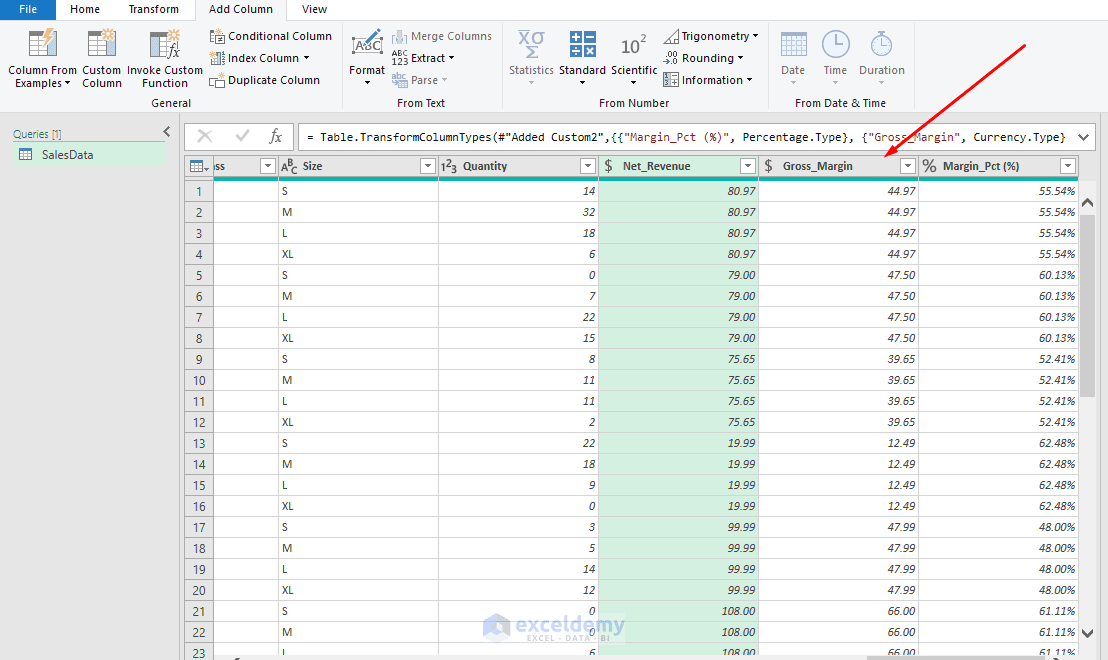Select Size cell in row 4
This screenshot has height=660, width=1108.
[x=358, y=254]
